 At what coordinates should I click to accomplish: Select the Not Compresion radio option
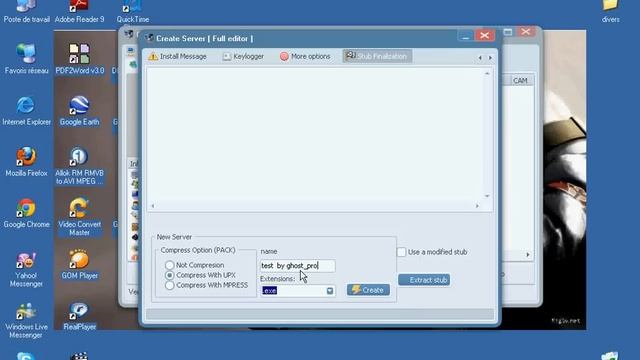(195, 265)
